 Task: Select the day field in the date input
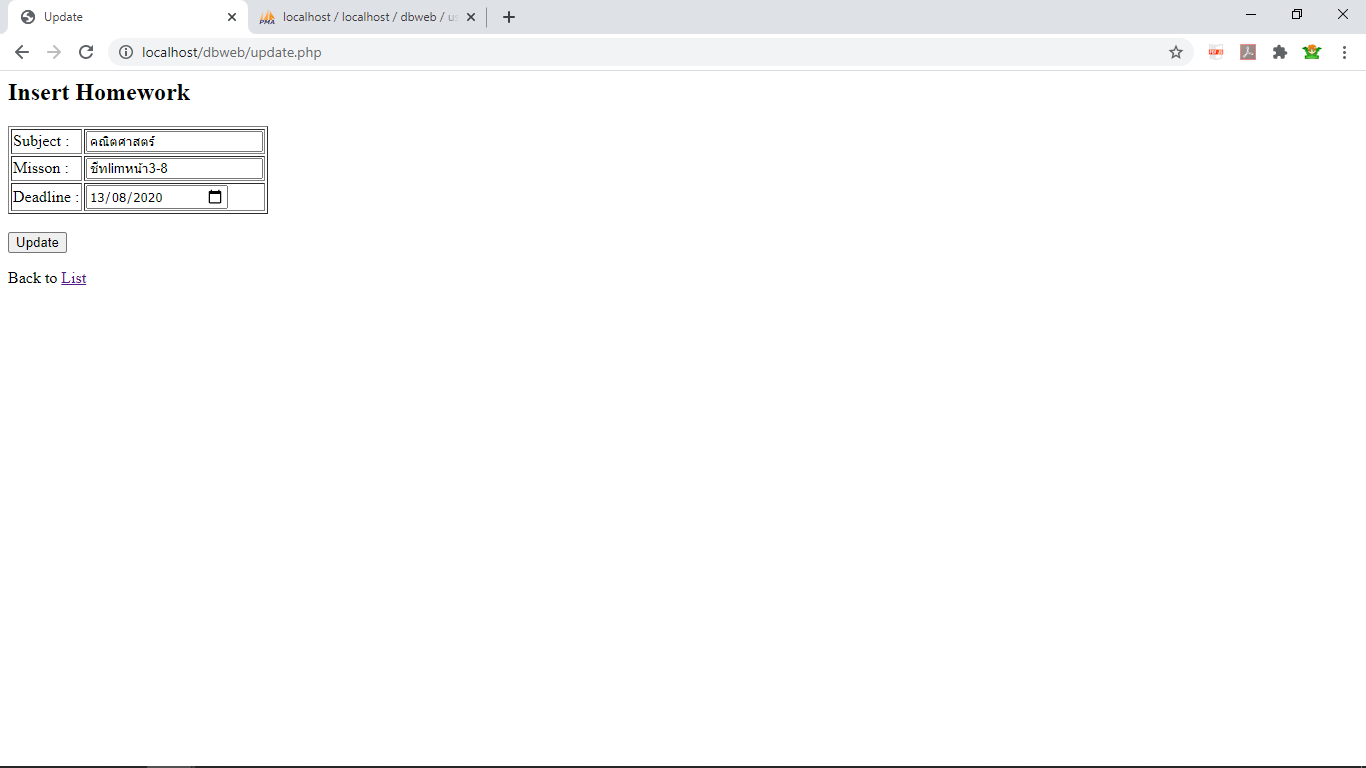click(95, 197)
